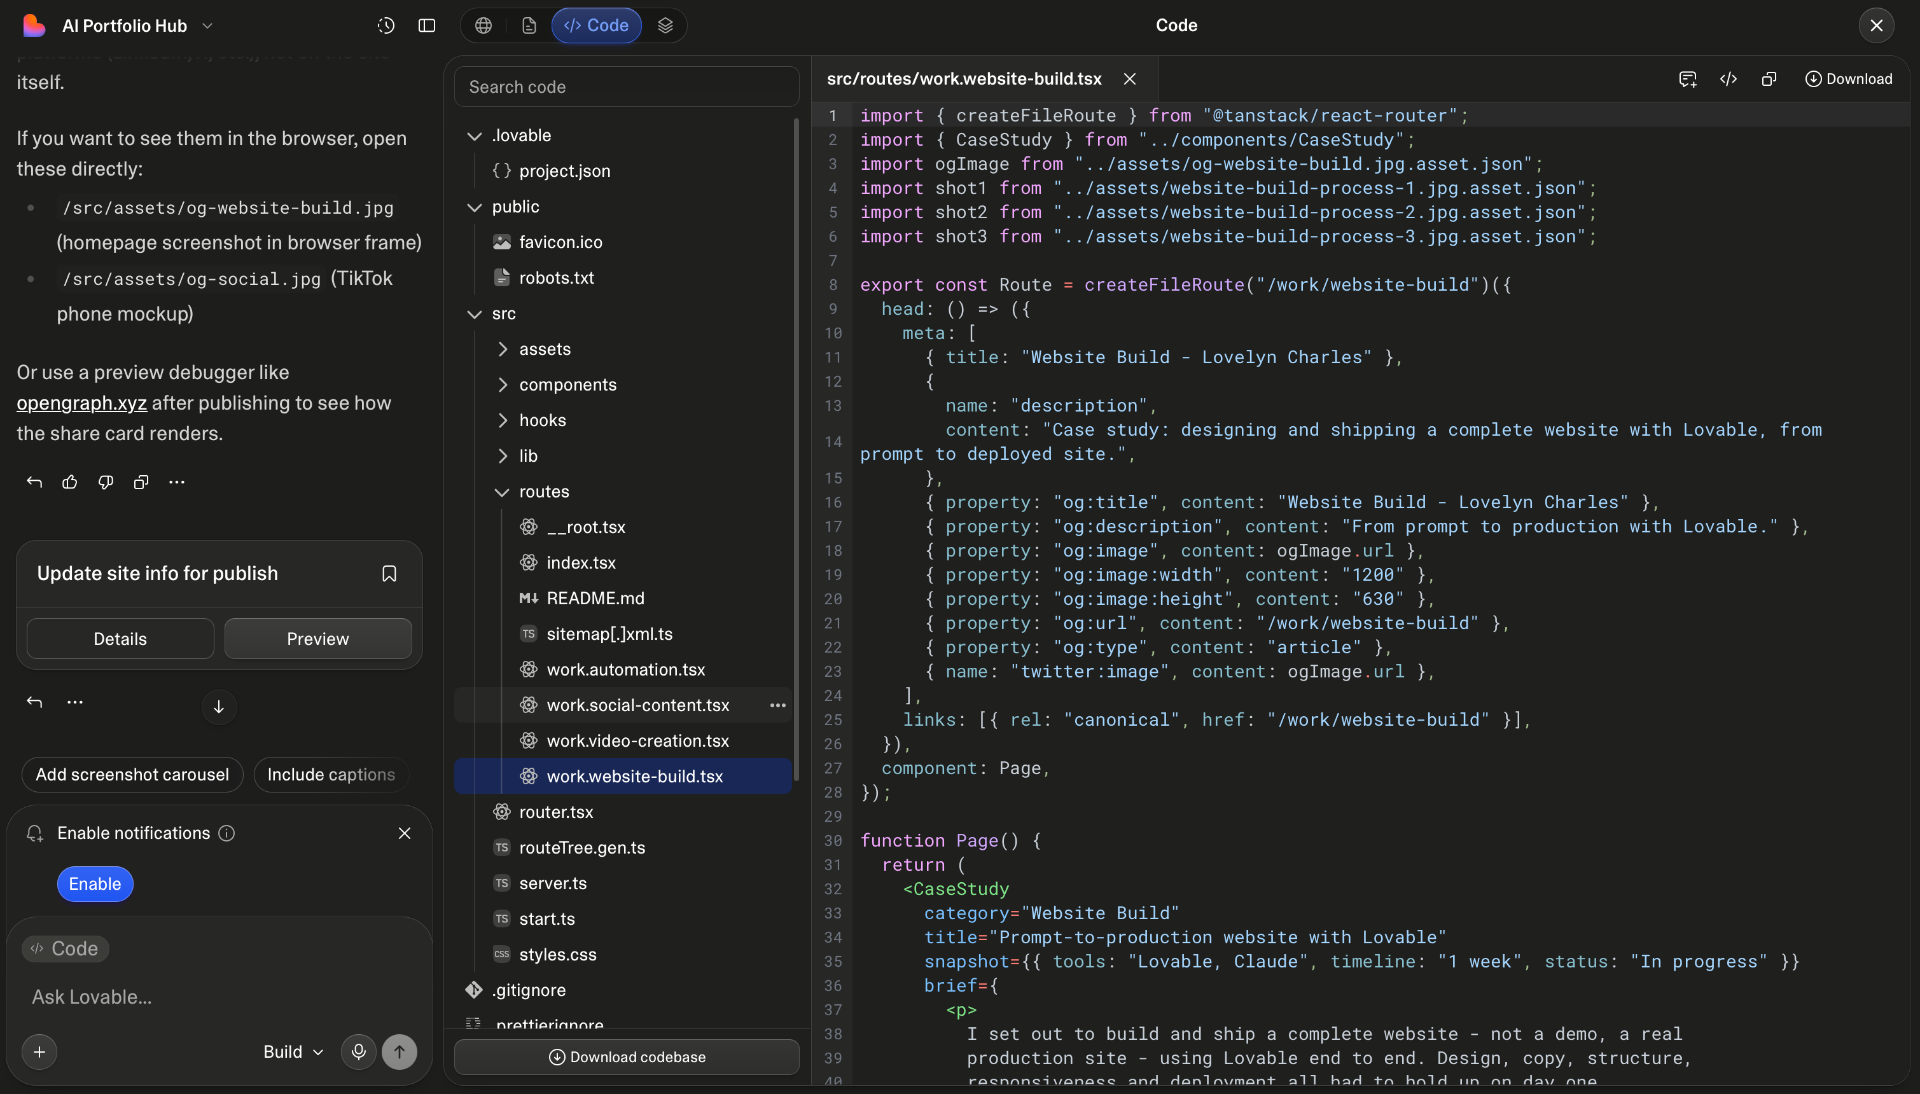Close the work.website-build.tsx file tab

coord(1130,79)
